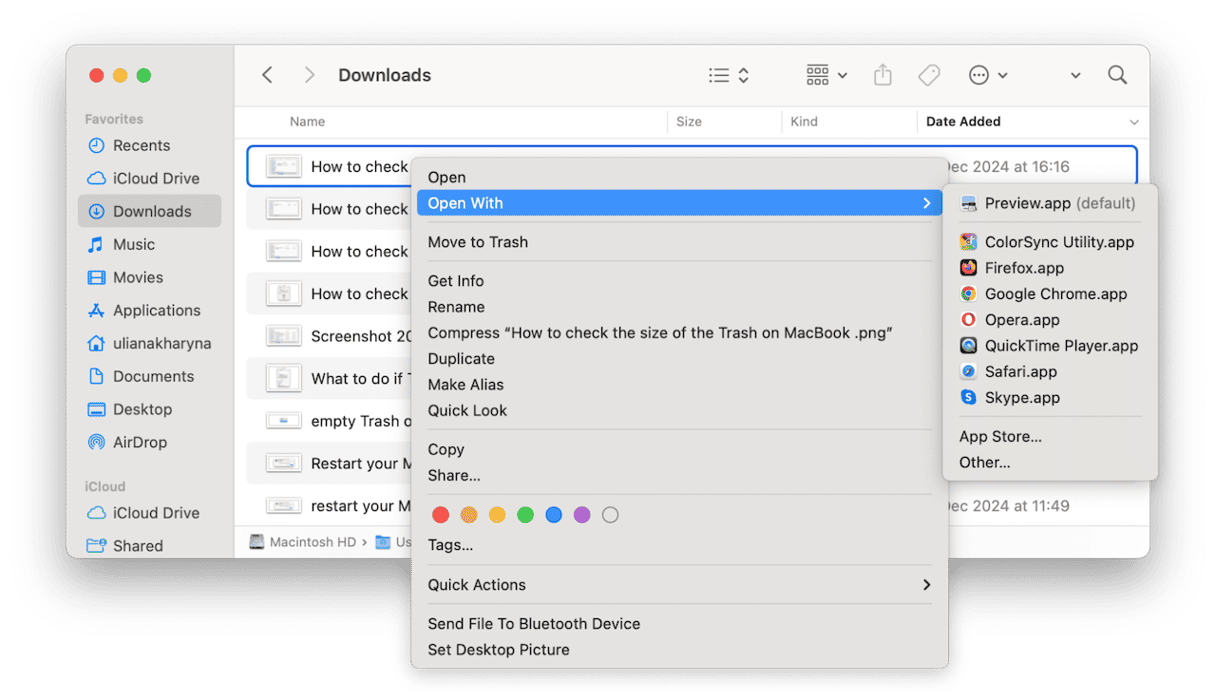Open the grouping options dropdown
1216x700 pixels.
826,75
